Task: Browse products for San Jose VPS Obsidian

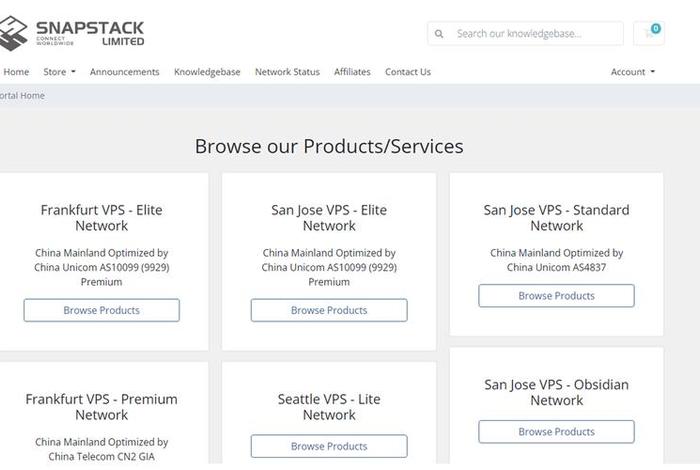Action: (x=556, y=432)
